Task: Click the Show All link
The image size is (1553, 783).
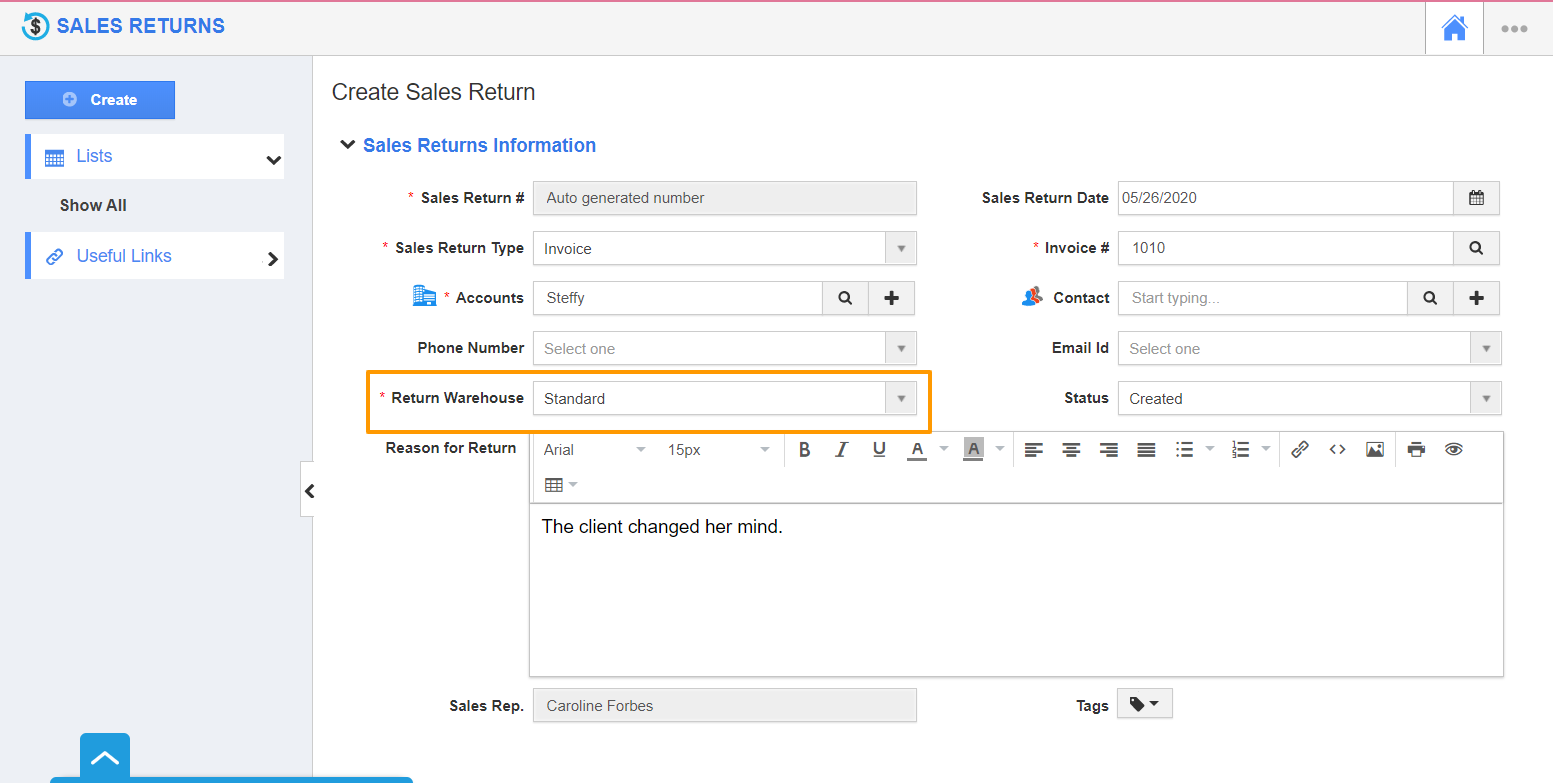Action: point(93,206)
